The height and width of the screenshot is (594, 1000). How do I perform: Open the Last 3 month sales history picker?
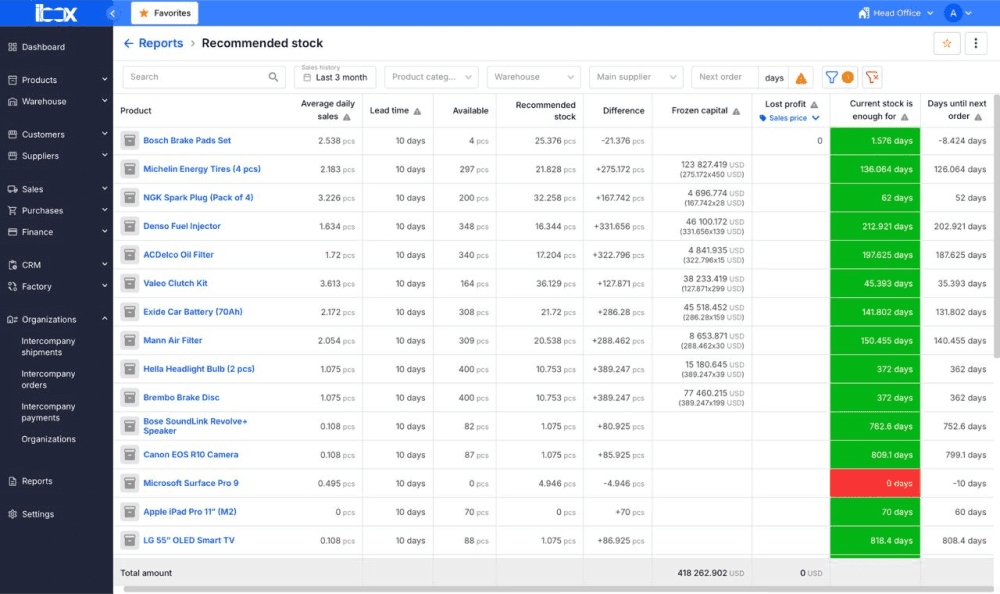click(x=335, y=77)
